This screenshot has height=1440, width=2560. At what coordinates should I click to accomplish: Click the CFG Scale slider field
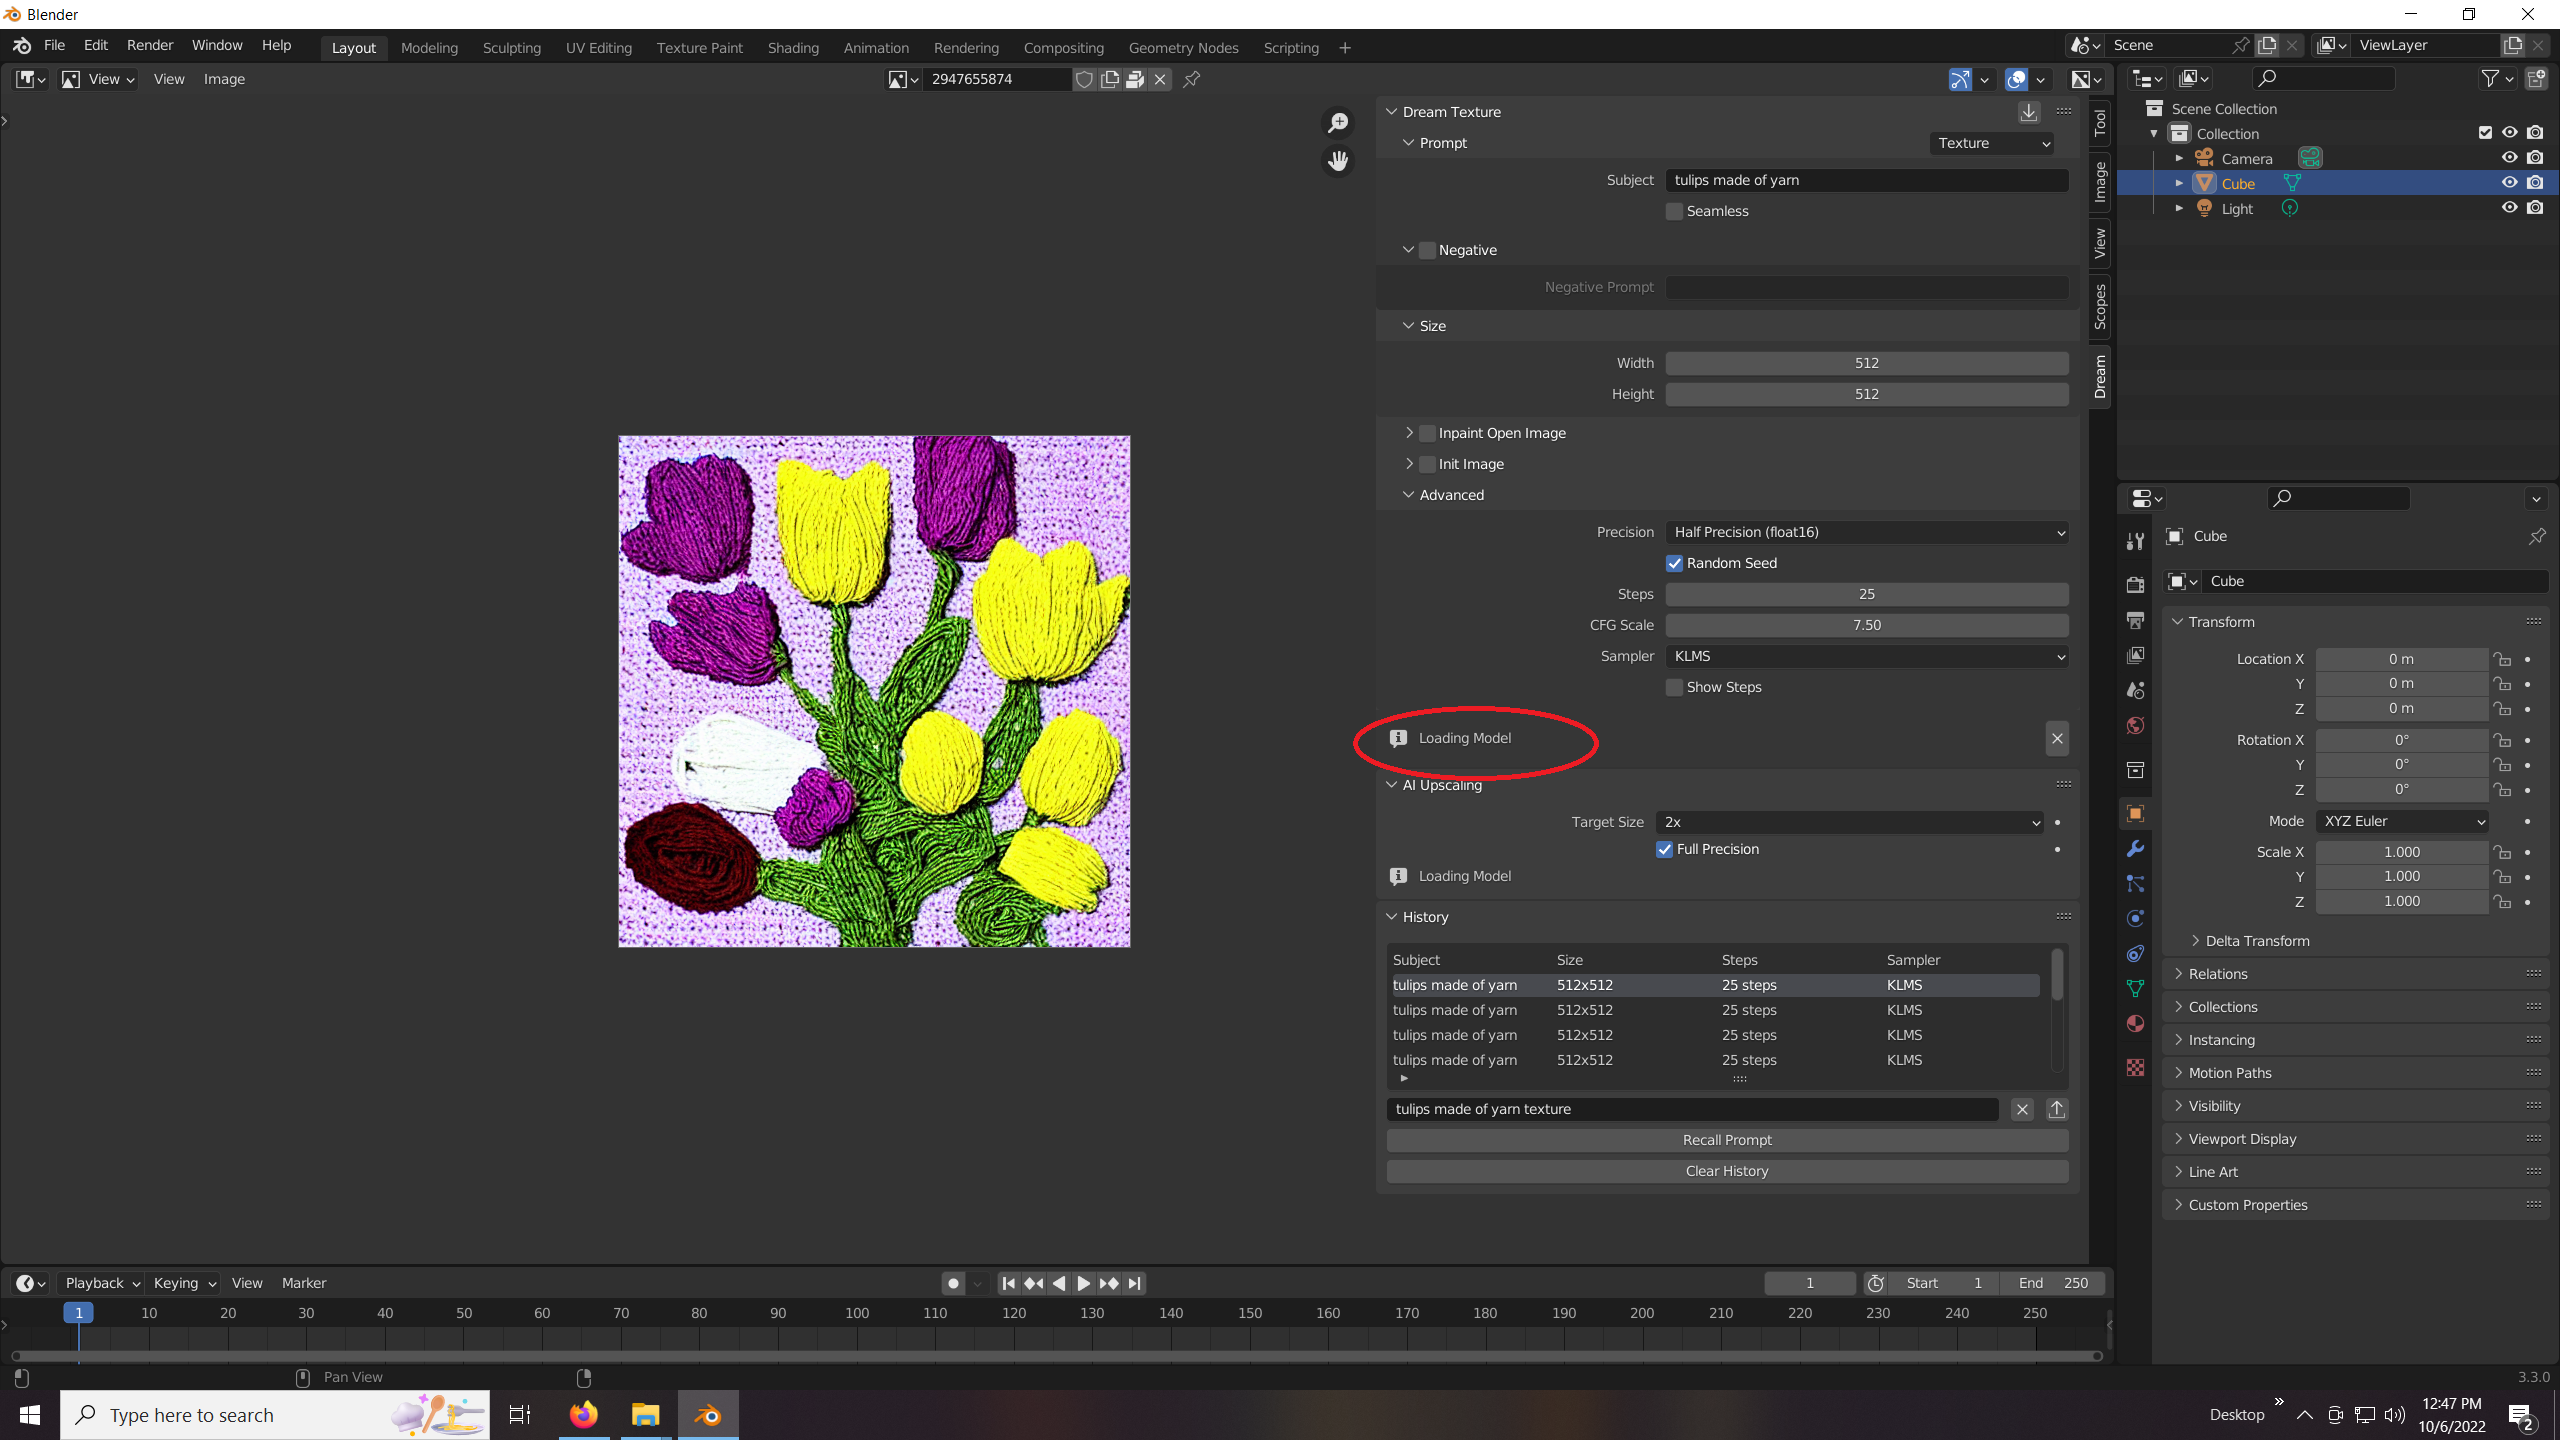[1866, 625]
